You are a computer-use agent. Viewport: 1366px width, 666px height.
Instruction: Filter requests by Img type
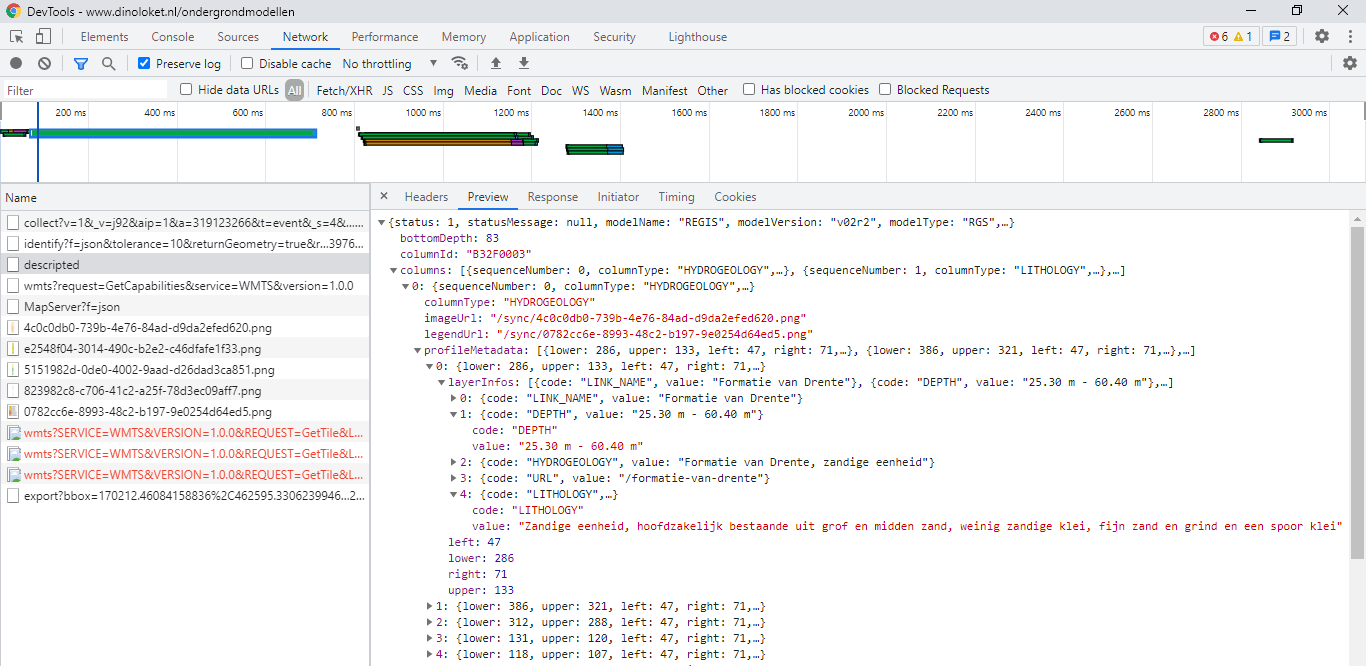443,90
